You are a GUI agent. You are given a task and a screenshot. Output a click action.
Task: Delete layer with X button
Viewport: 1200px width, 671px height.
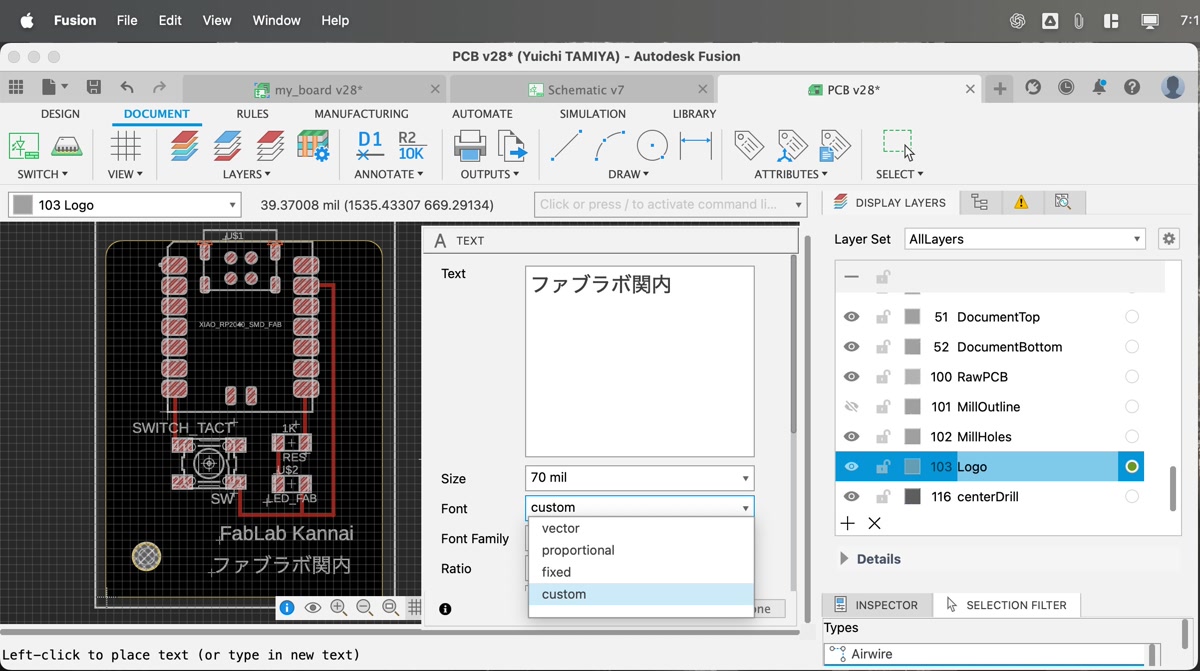874,523
